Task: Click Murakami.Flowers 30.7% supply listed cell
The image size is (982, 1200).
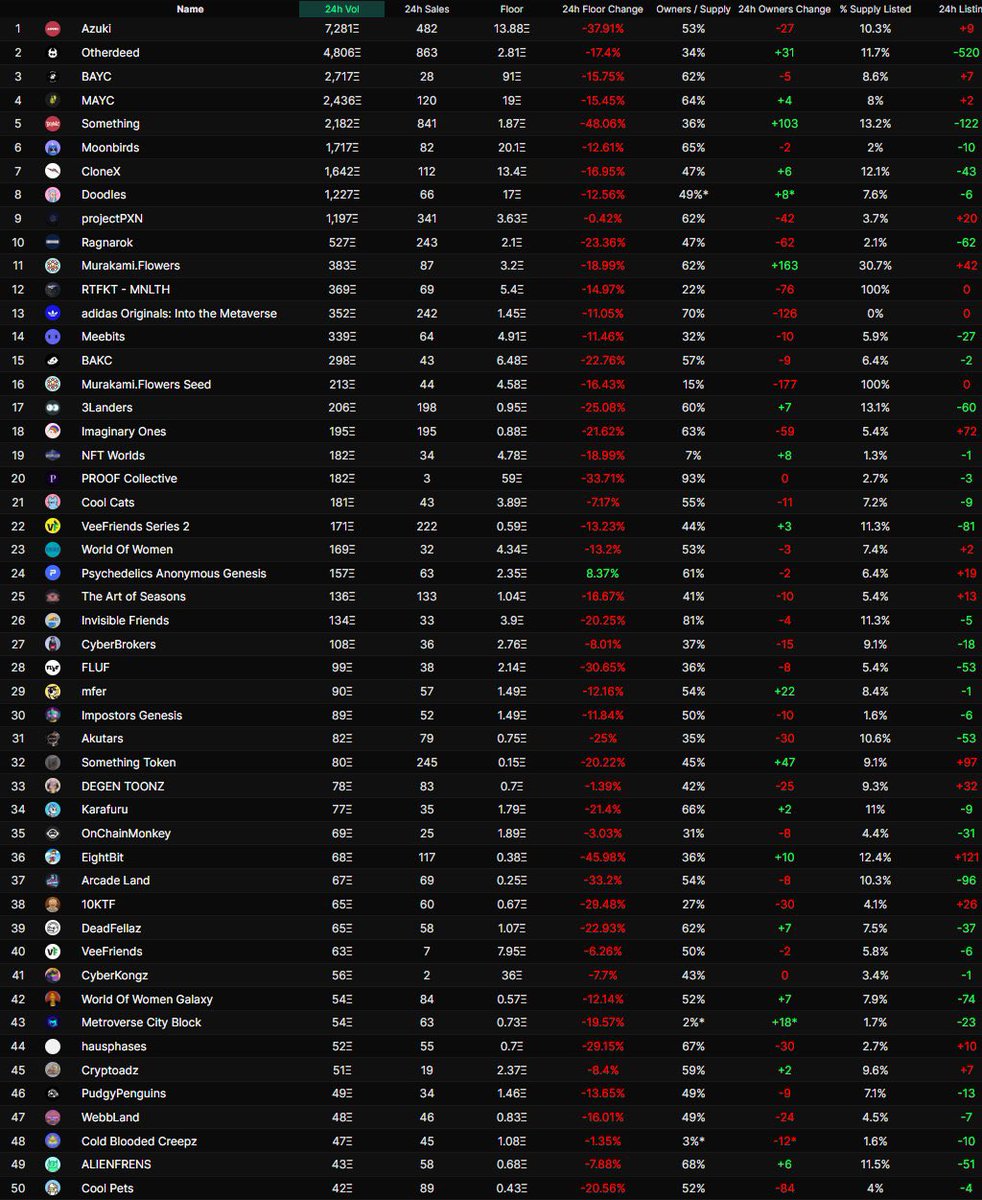Action: pos(875,266)
